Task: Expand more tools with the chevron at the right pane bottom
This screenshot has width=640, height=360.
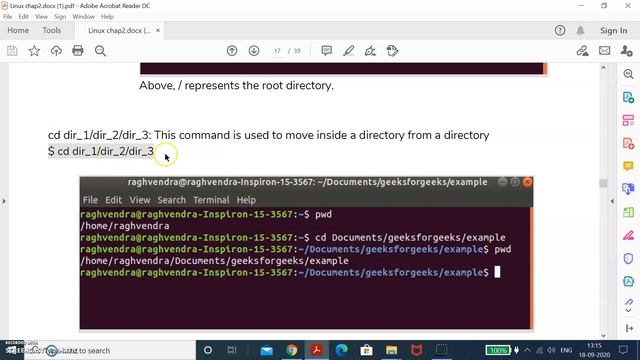Action: point(629,311)
